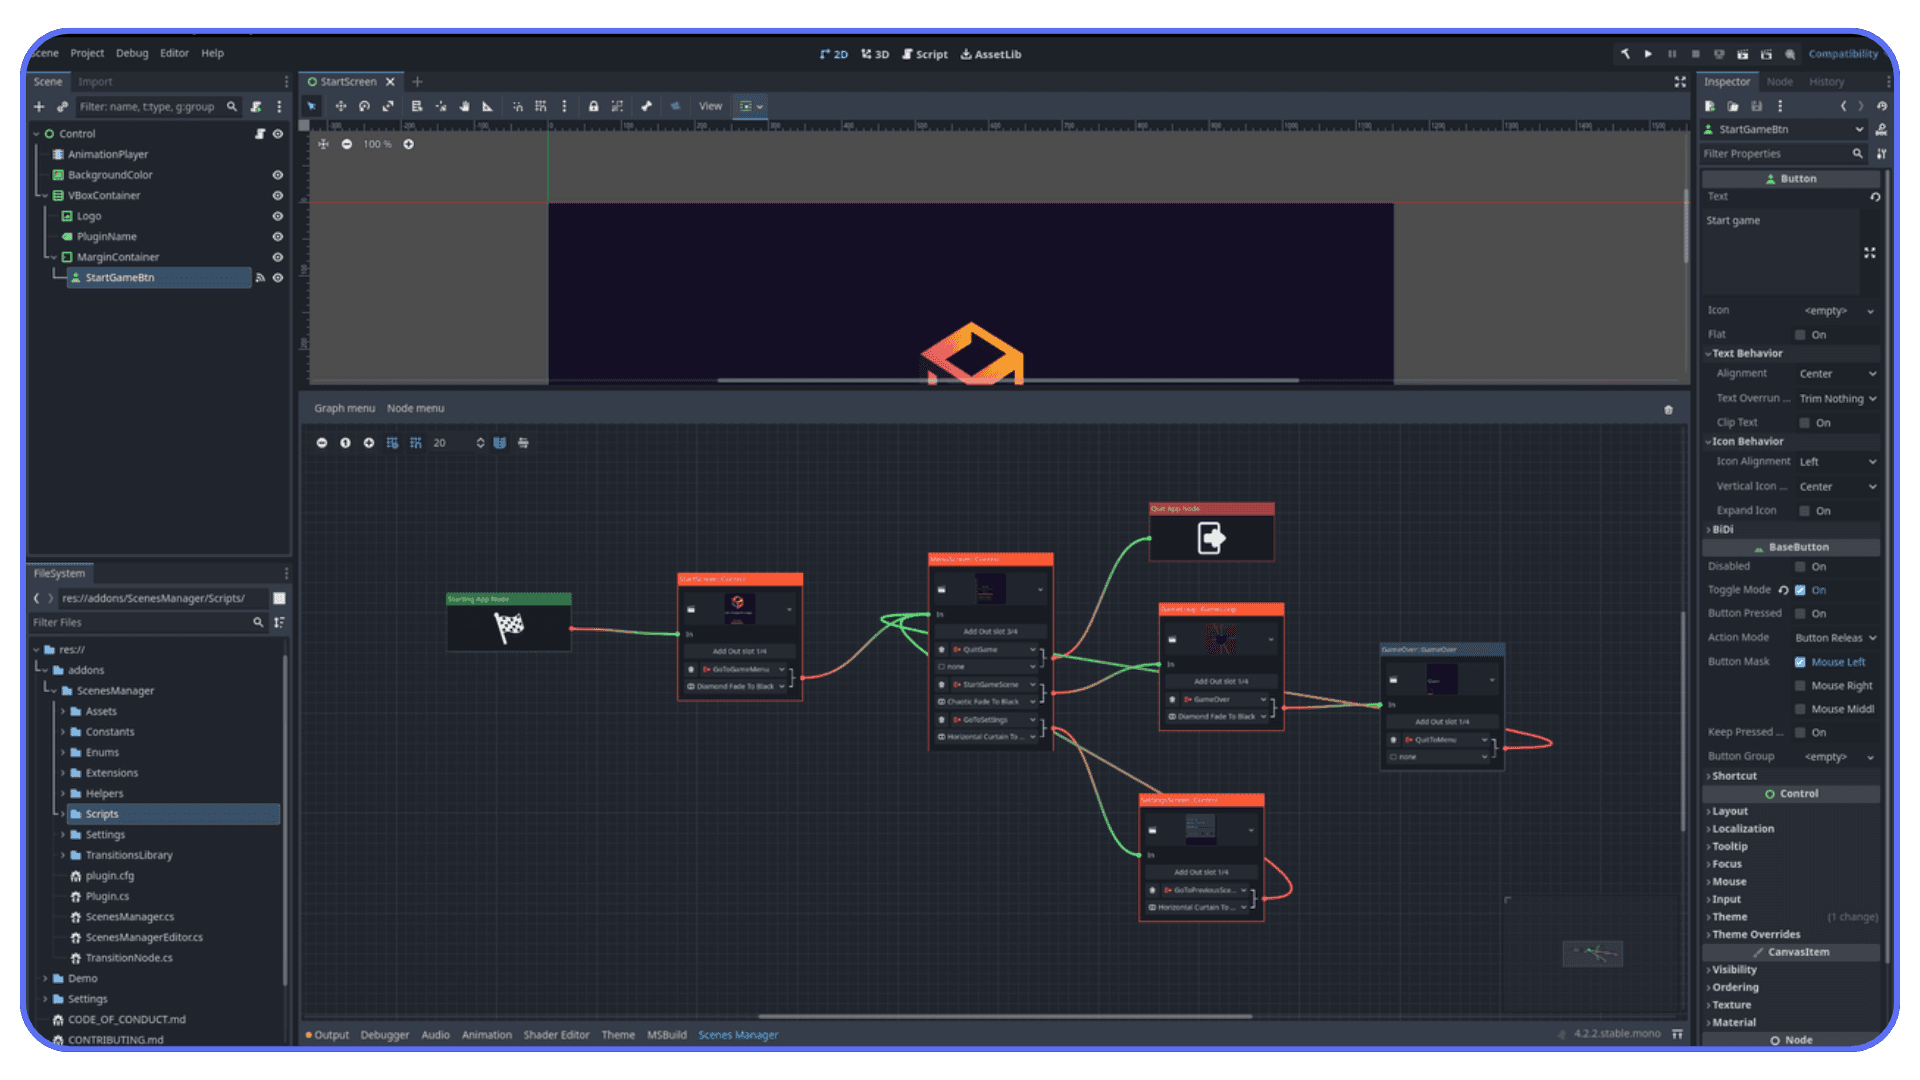This screenshot has height=1080, width=1920.
Task: Activate the Ruler mode tool
Action: (x=487, y=105)
